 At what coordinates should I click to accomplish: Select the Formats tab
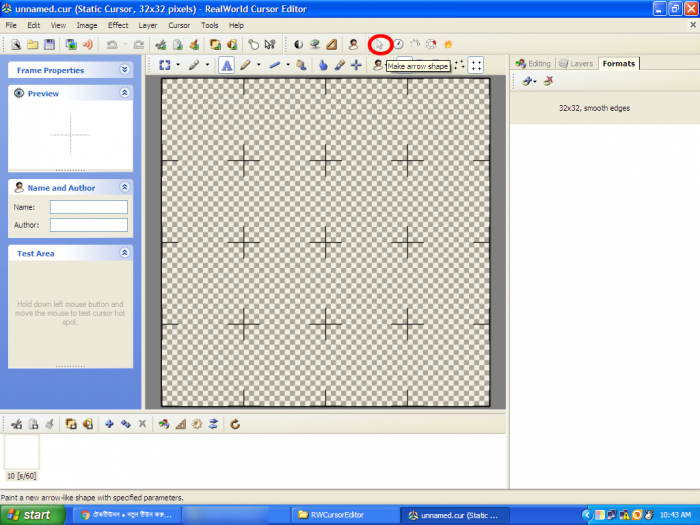pyautogui.click(x=619, y=63)
